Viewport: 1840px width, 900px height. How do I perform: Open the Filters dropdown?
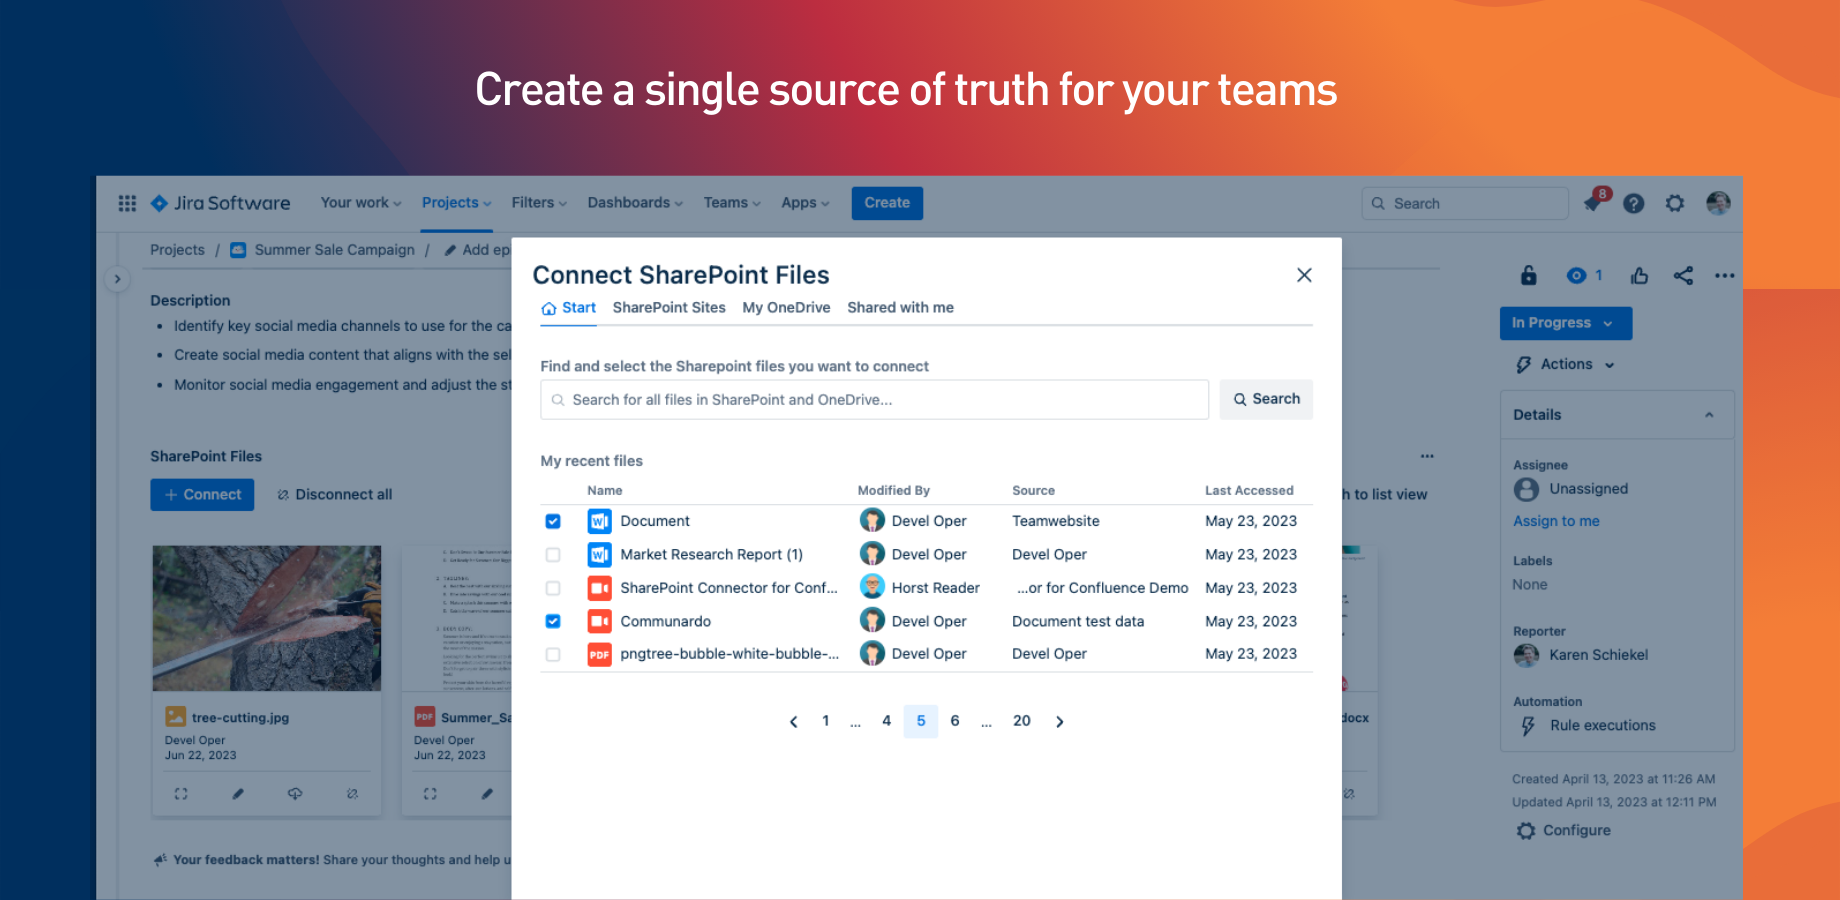click(x=539, y=203)
